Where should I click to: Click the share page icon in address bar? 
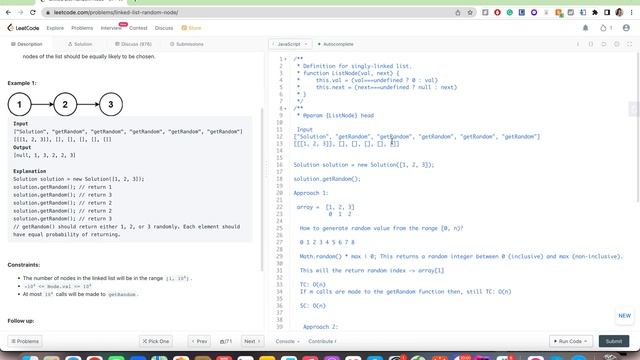[x=458, y=13]
